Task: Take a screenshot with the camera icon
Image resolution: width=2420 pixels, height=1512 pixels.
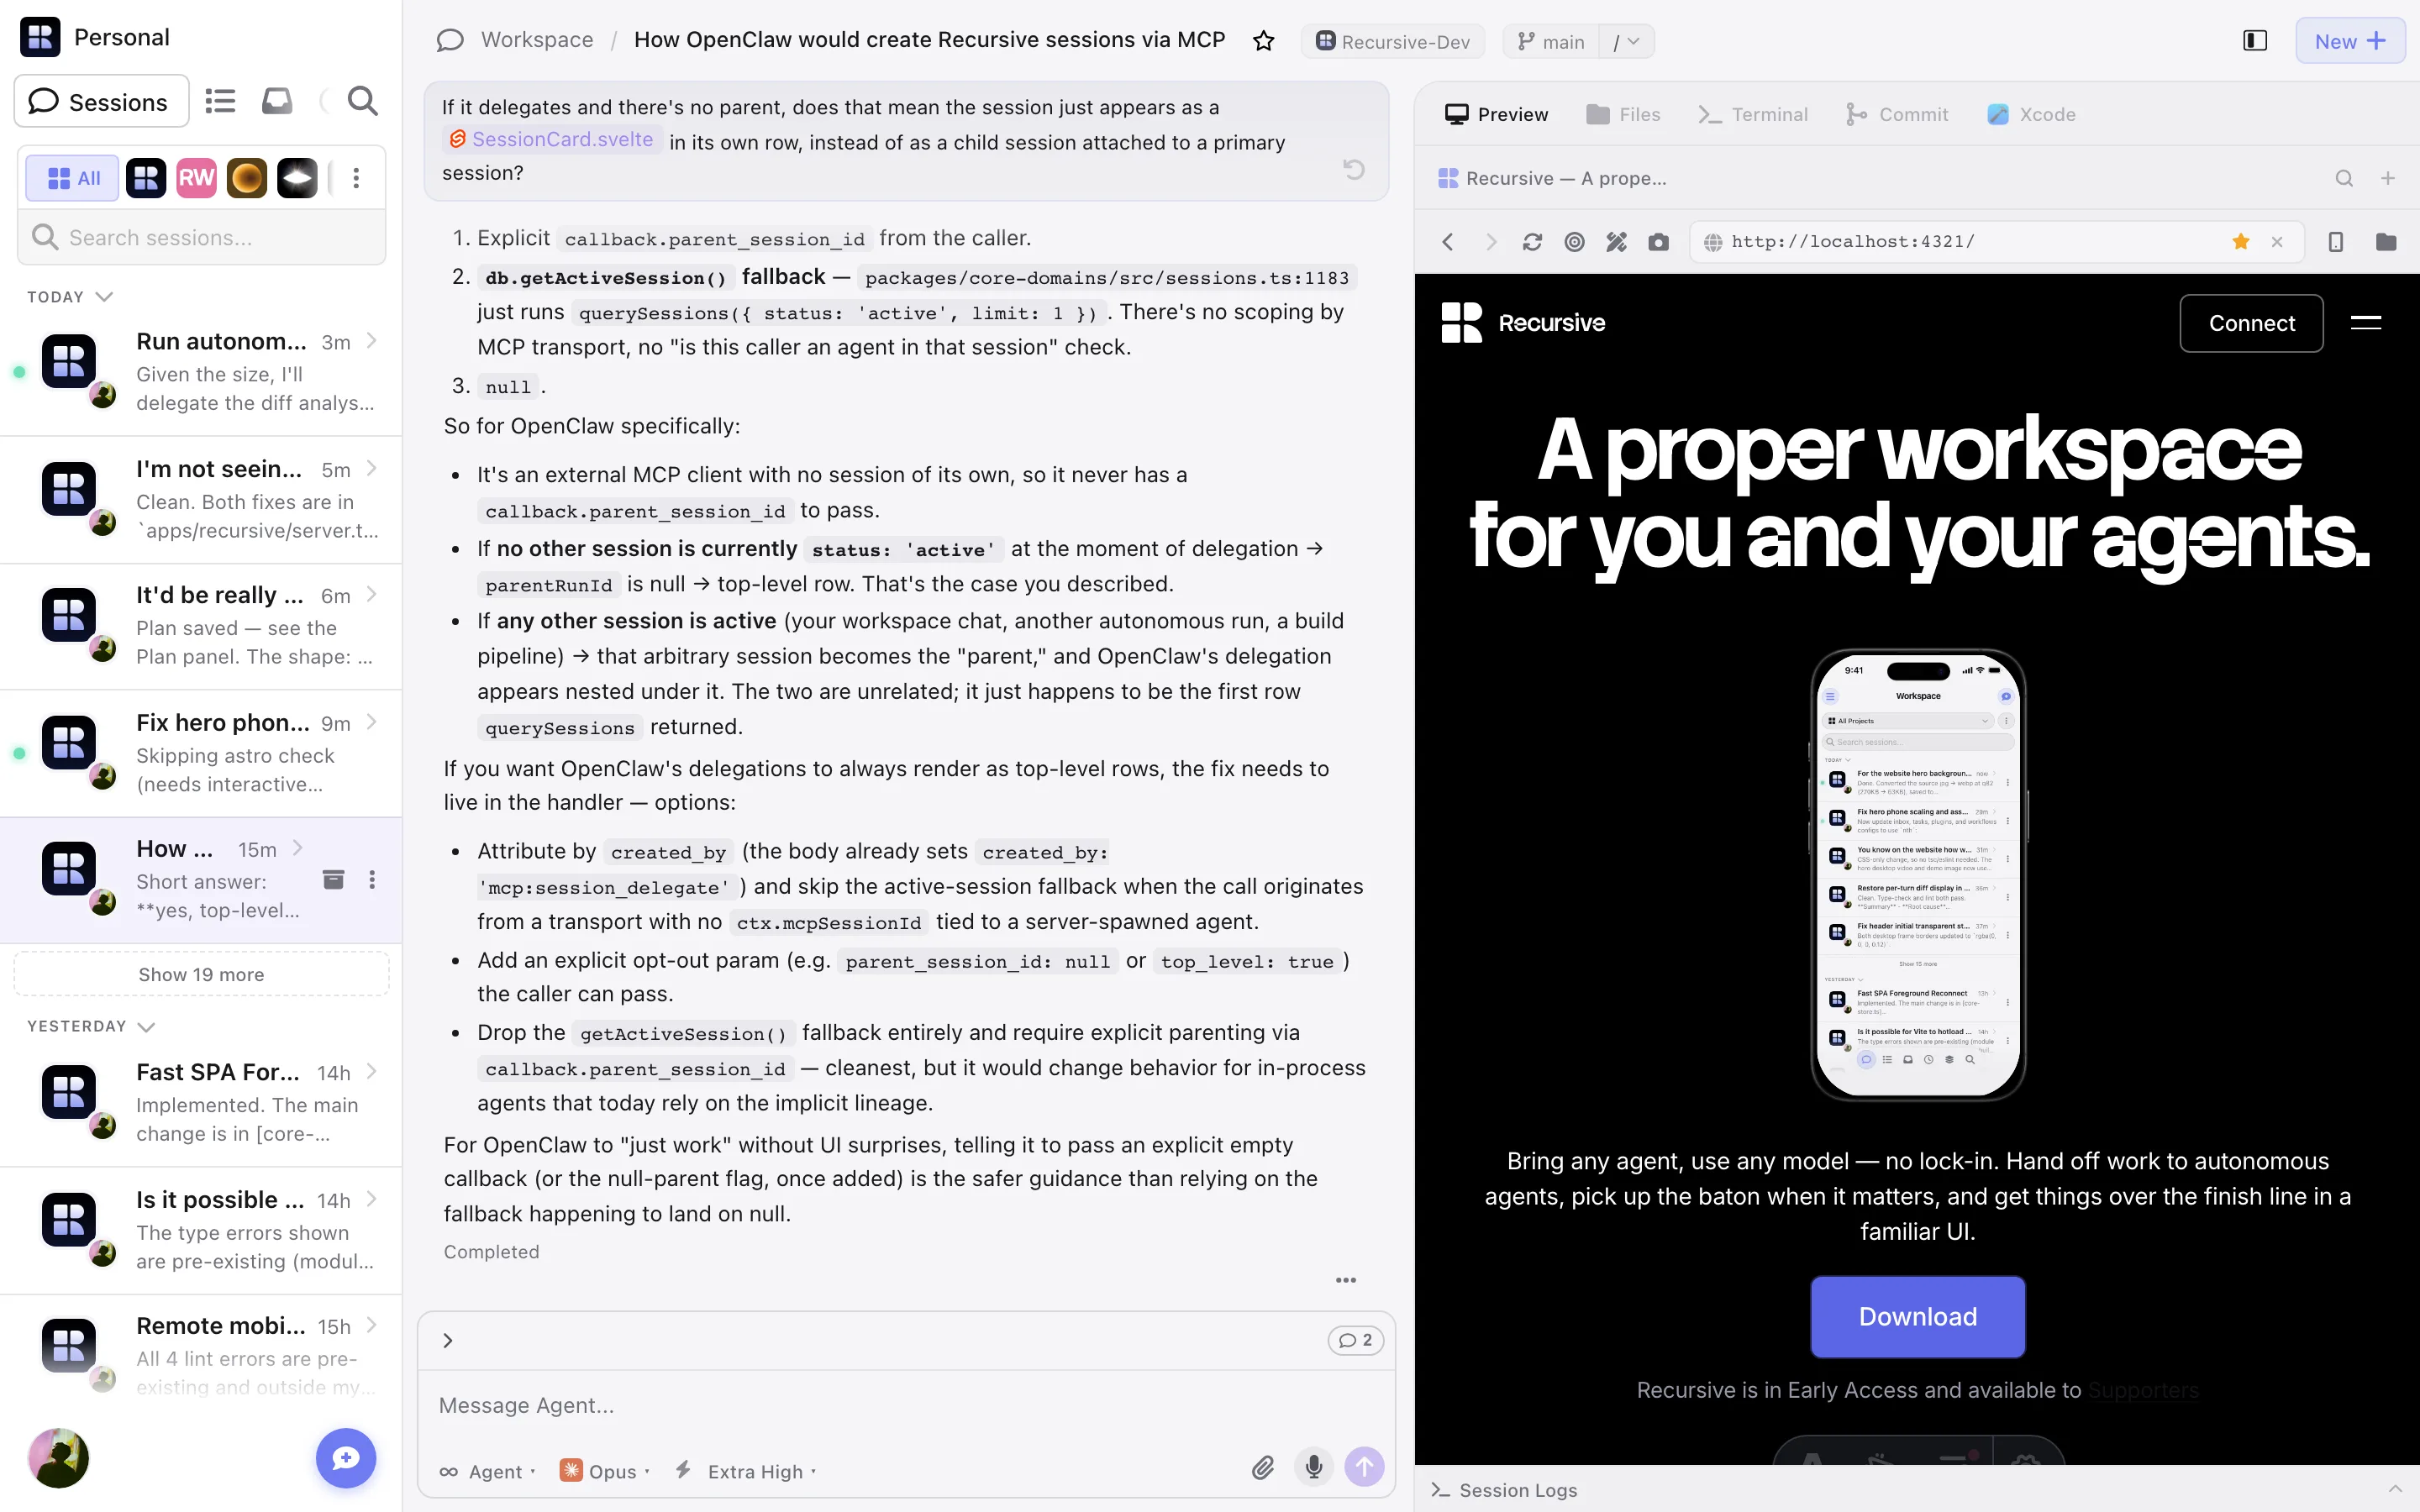Action: click(x=1658, y=242)
